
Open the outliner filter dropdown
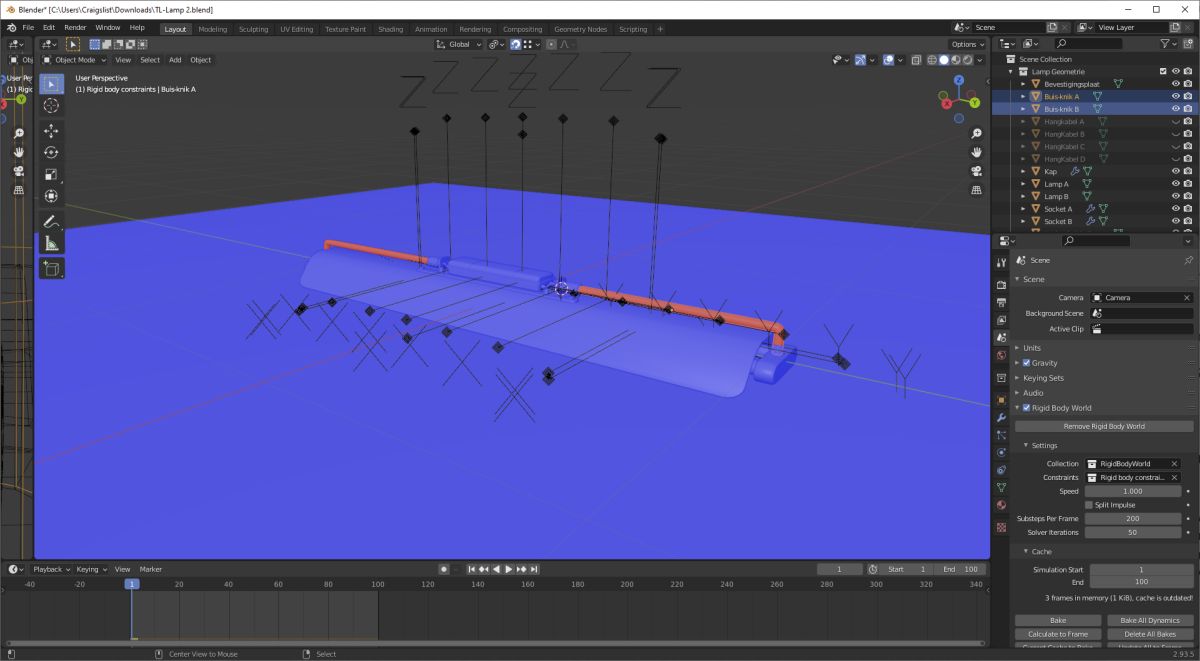(1169, 44)
